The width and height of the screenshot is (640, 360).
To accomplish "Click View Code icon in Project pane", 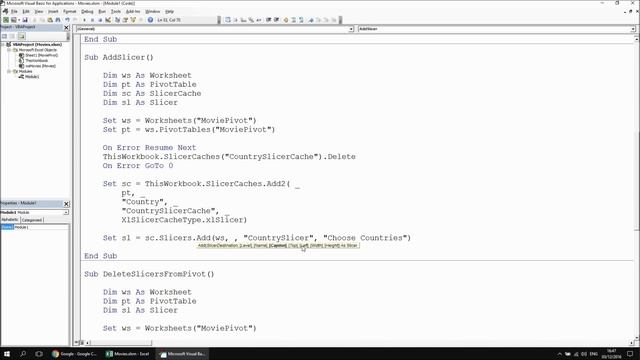I will (4, 36).
